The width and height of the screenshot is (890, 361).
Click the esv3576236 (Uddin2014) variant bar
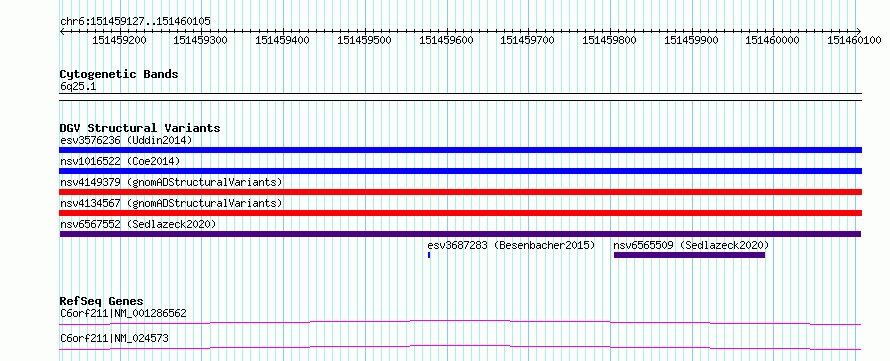[x=460, y=150]
